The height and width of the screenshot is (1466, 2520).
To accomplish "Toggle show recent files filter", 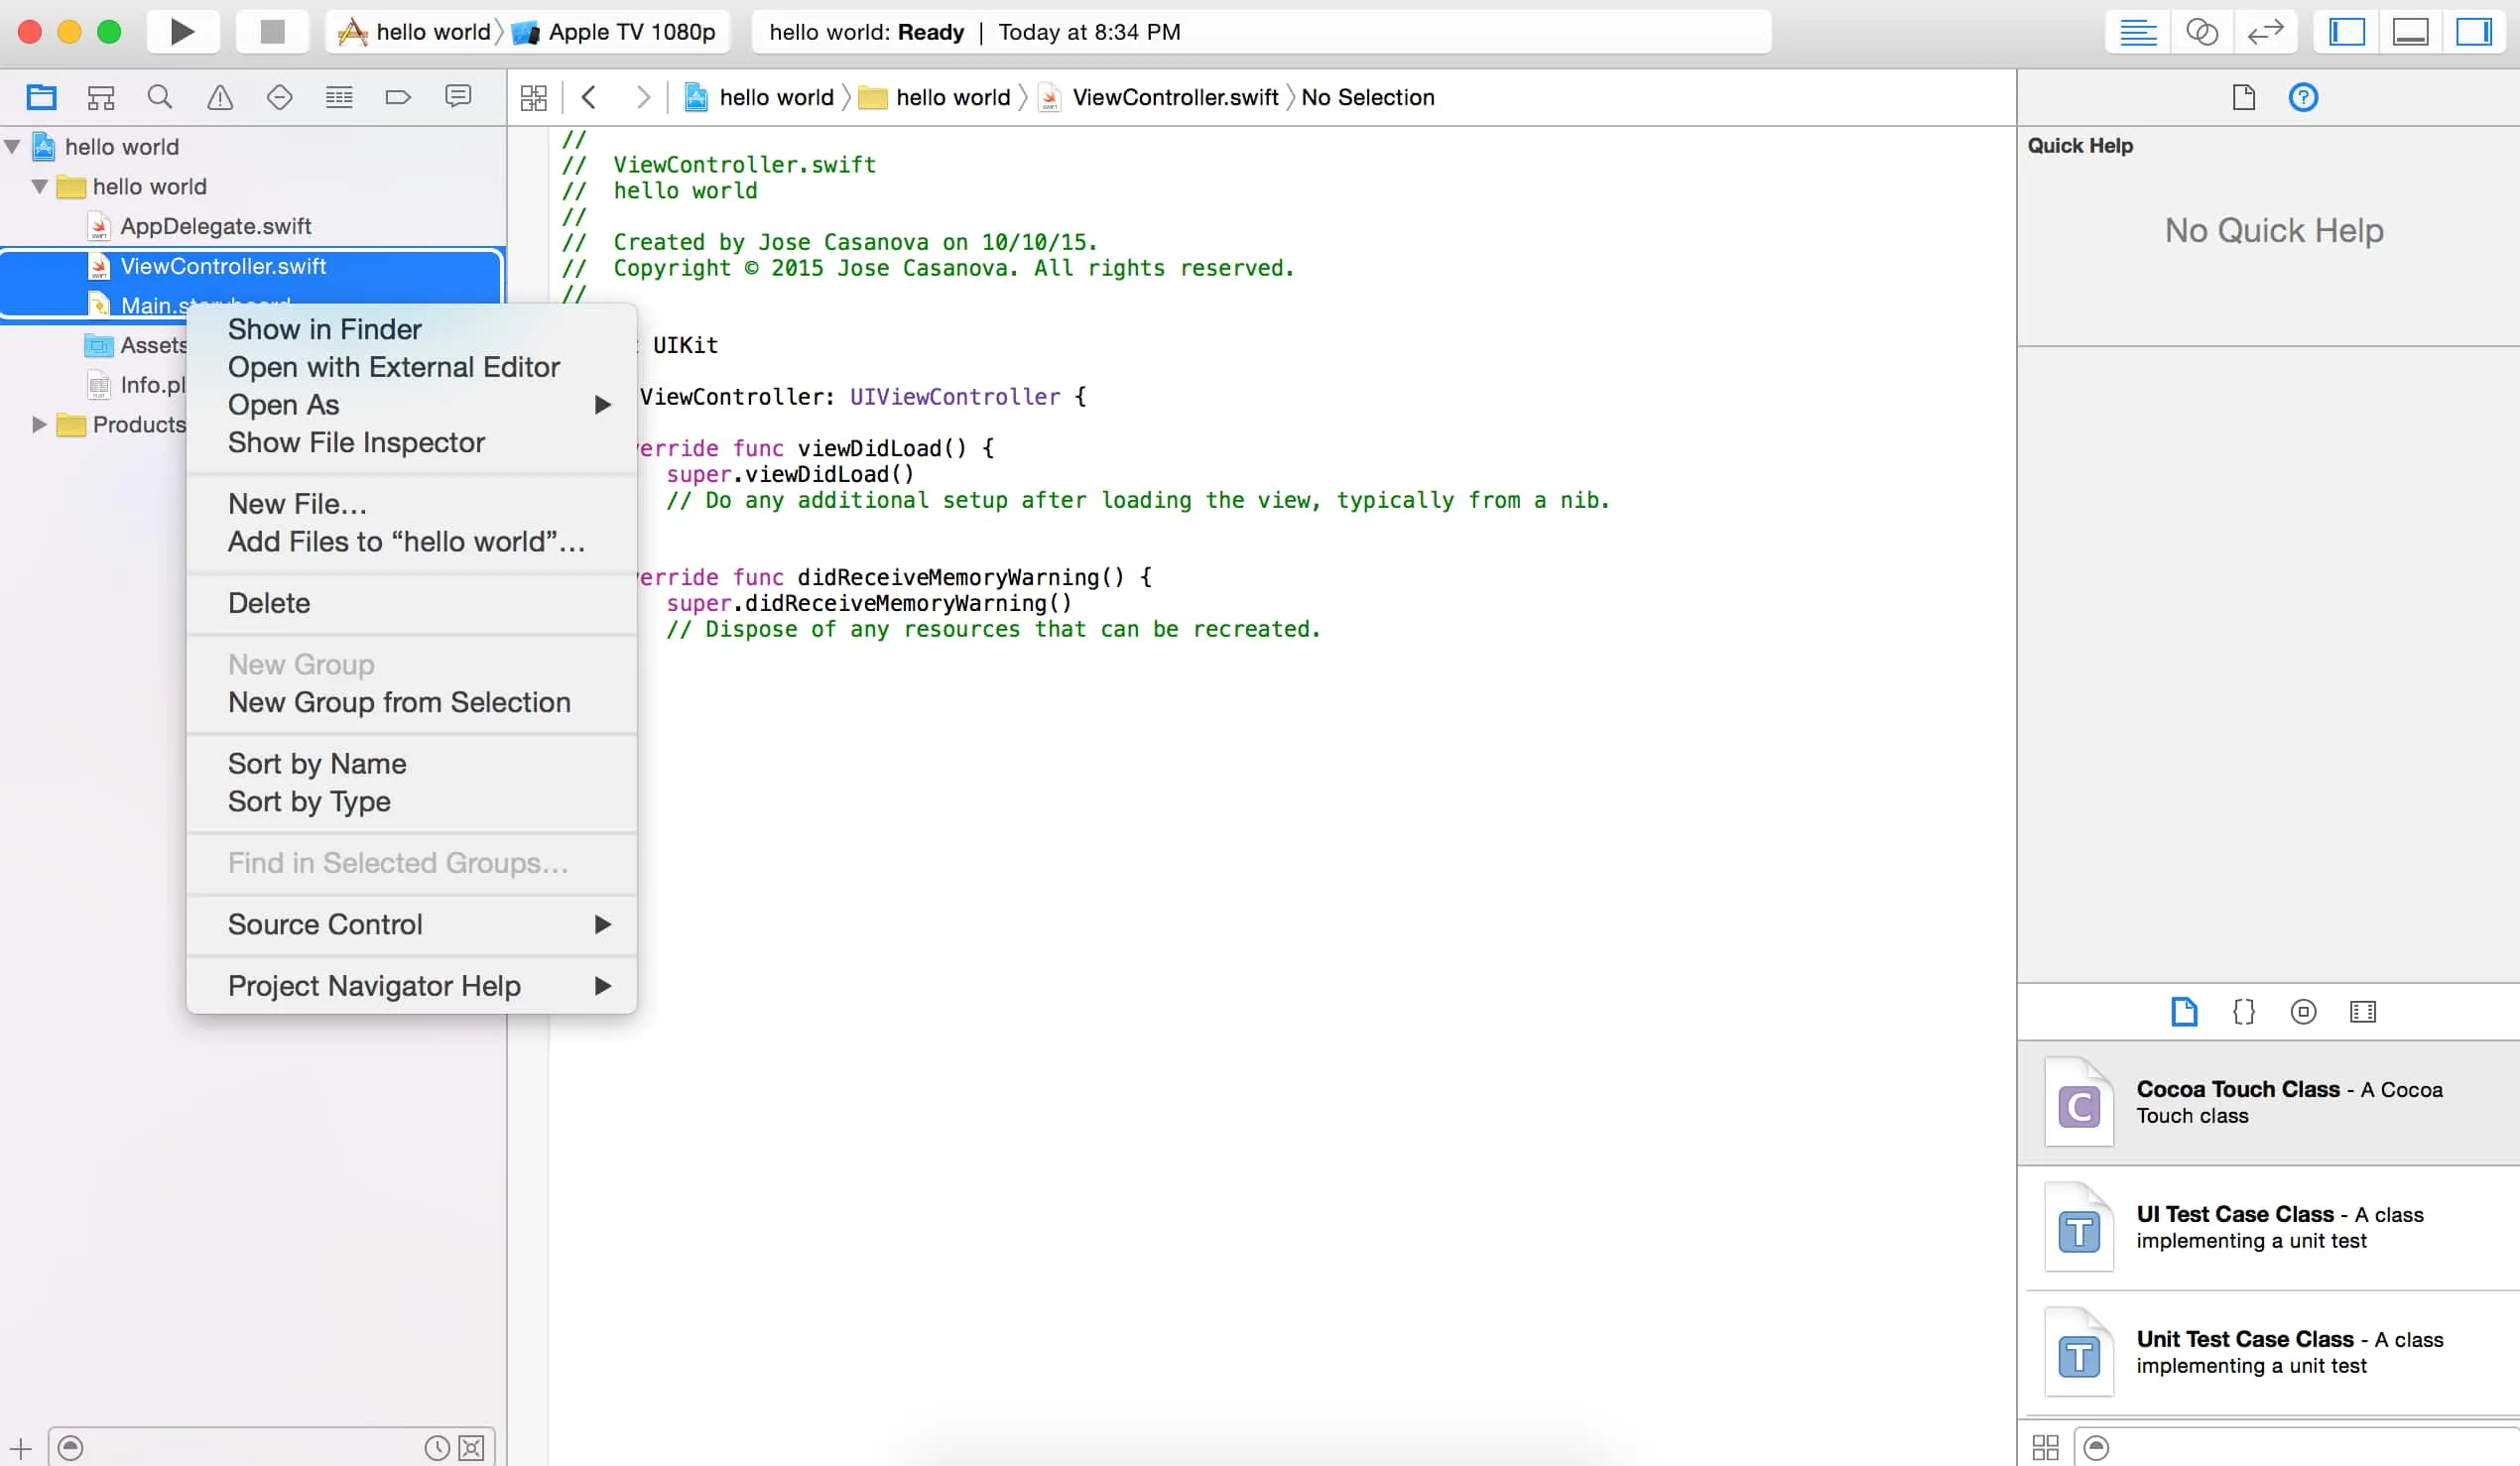I will click(437, 1447).
